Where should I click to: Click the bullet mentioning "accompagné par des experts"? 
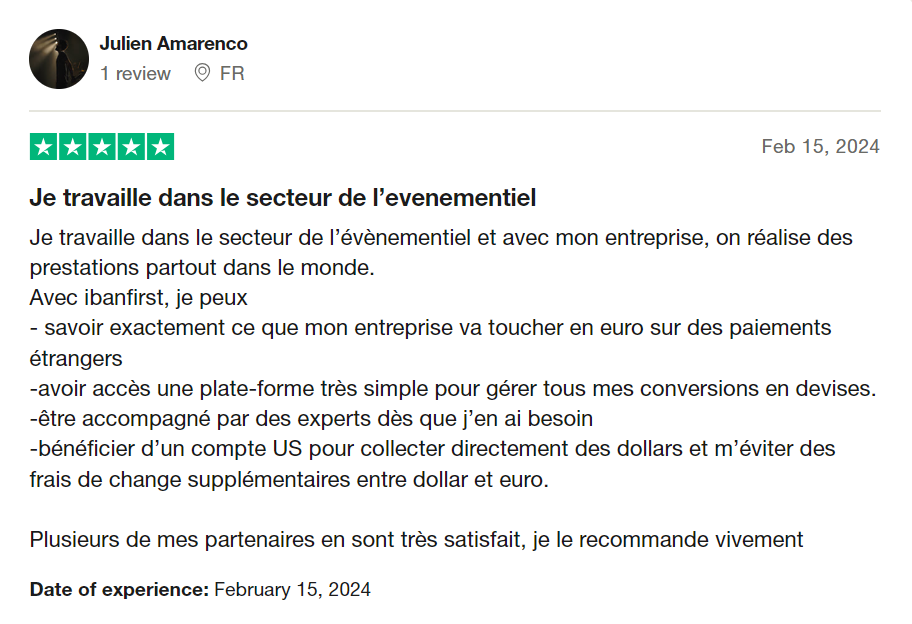[311, 417]
